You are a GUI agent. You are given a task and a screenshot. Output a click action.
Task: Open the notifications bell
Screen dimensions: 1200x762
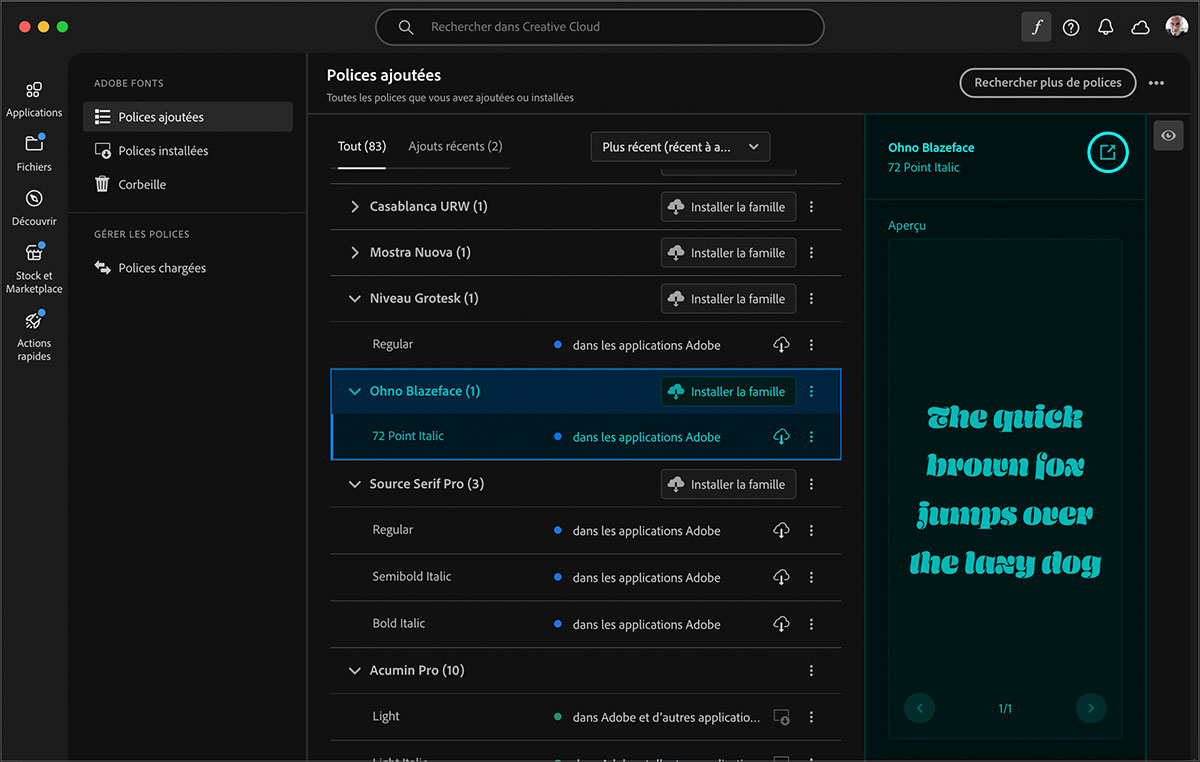(x=1105, y=27)
